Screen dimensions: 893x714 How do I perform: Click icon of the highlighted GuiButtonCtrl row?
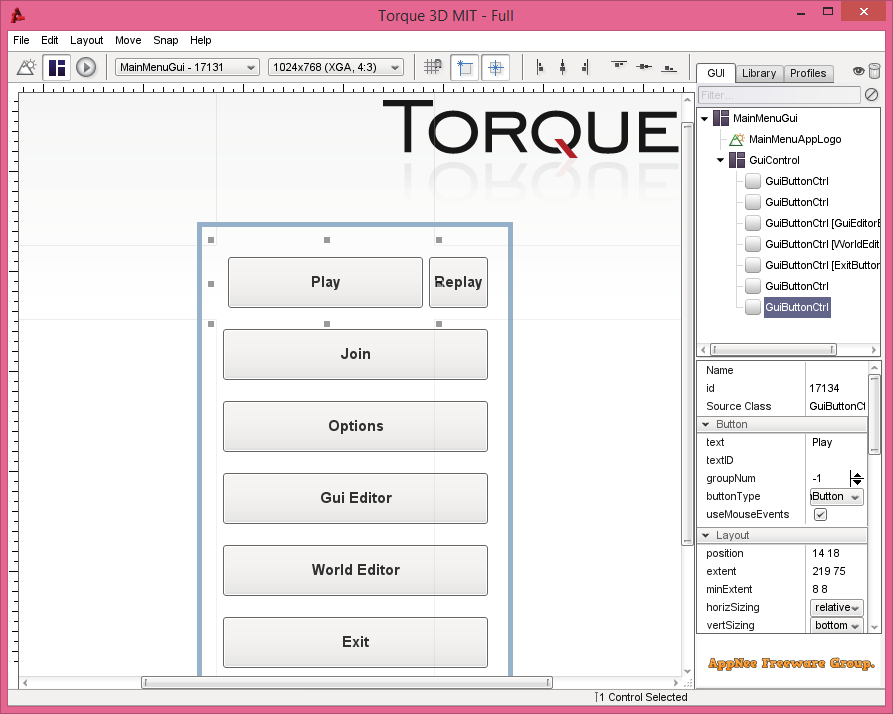tap(753, 307)
